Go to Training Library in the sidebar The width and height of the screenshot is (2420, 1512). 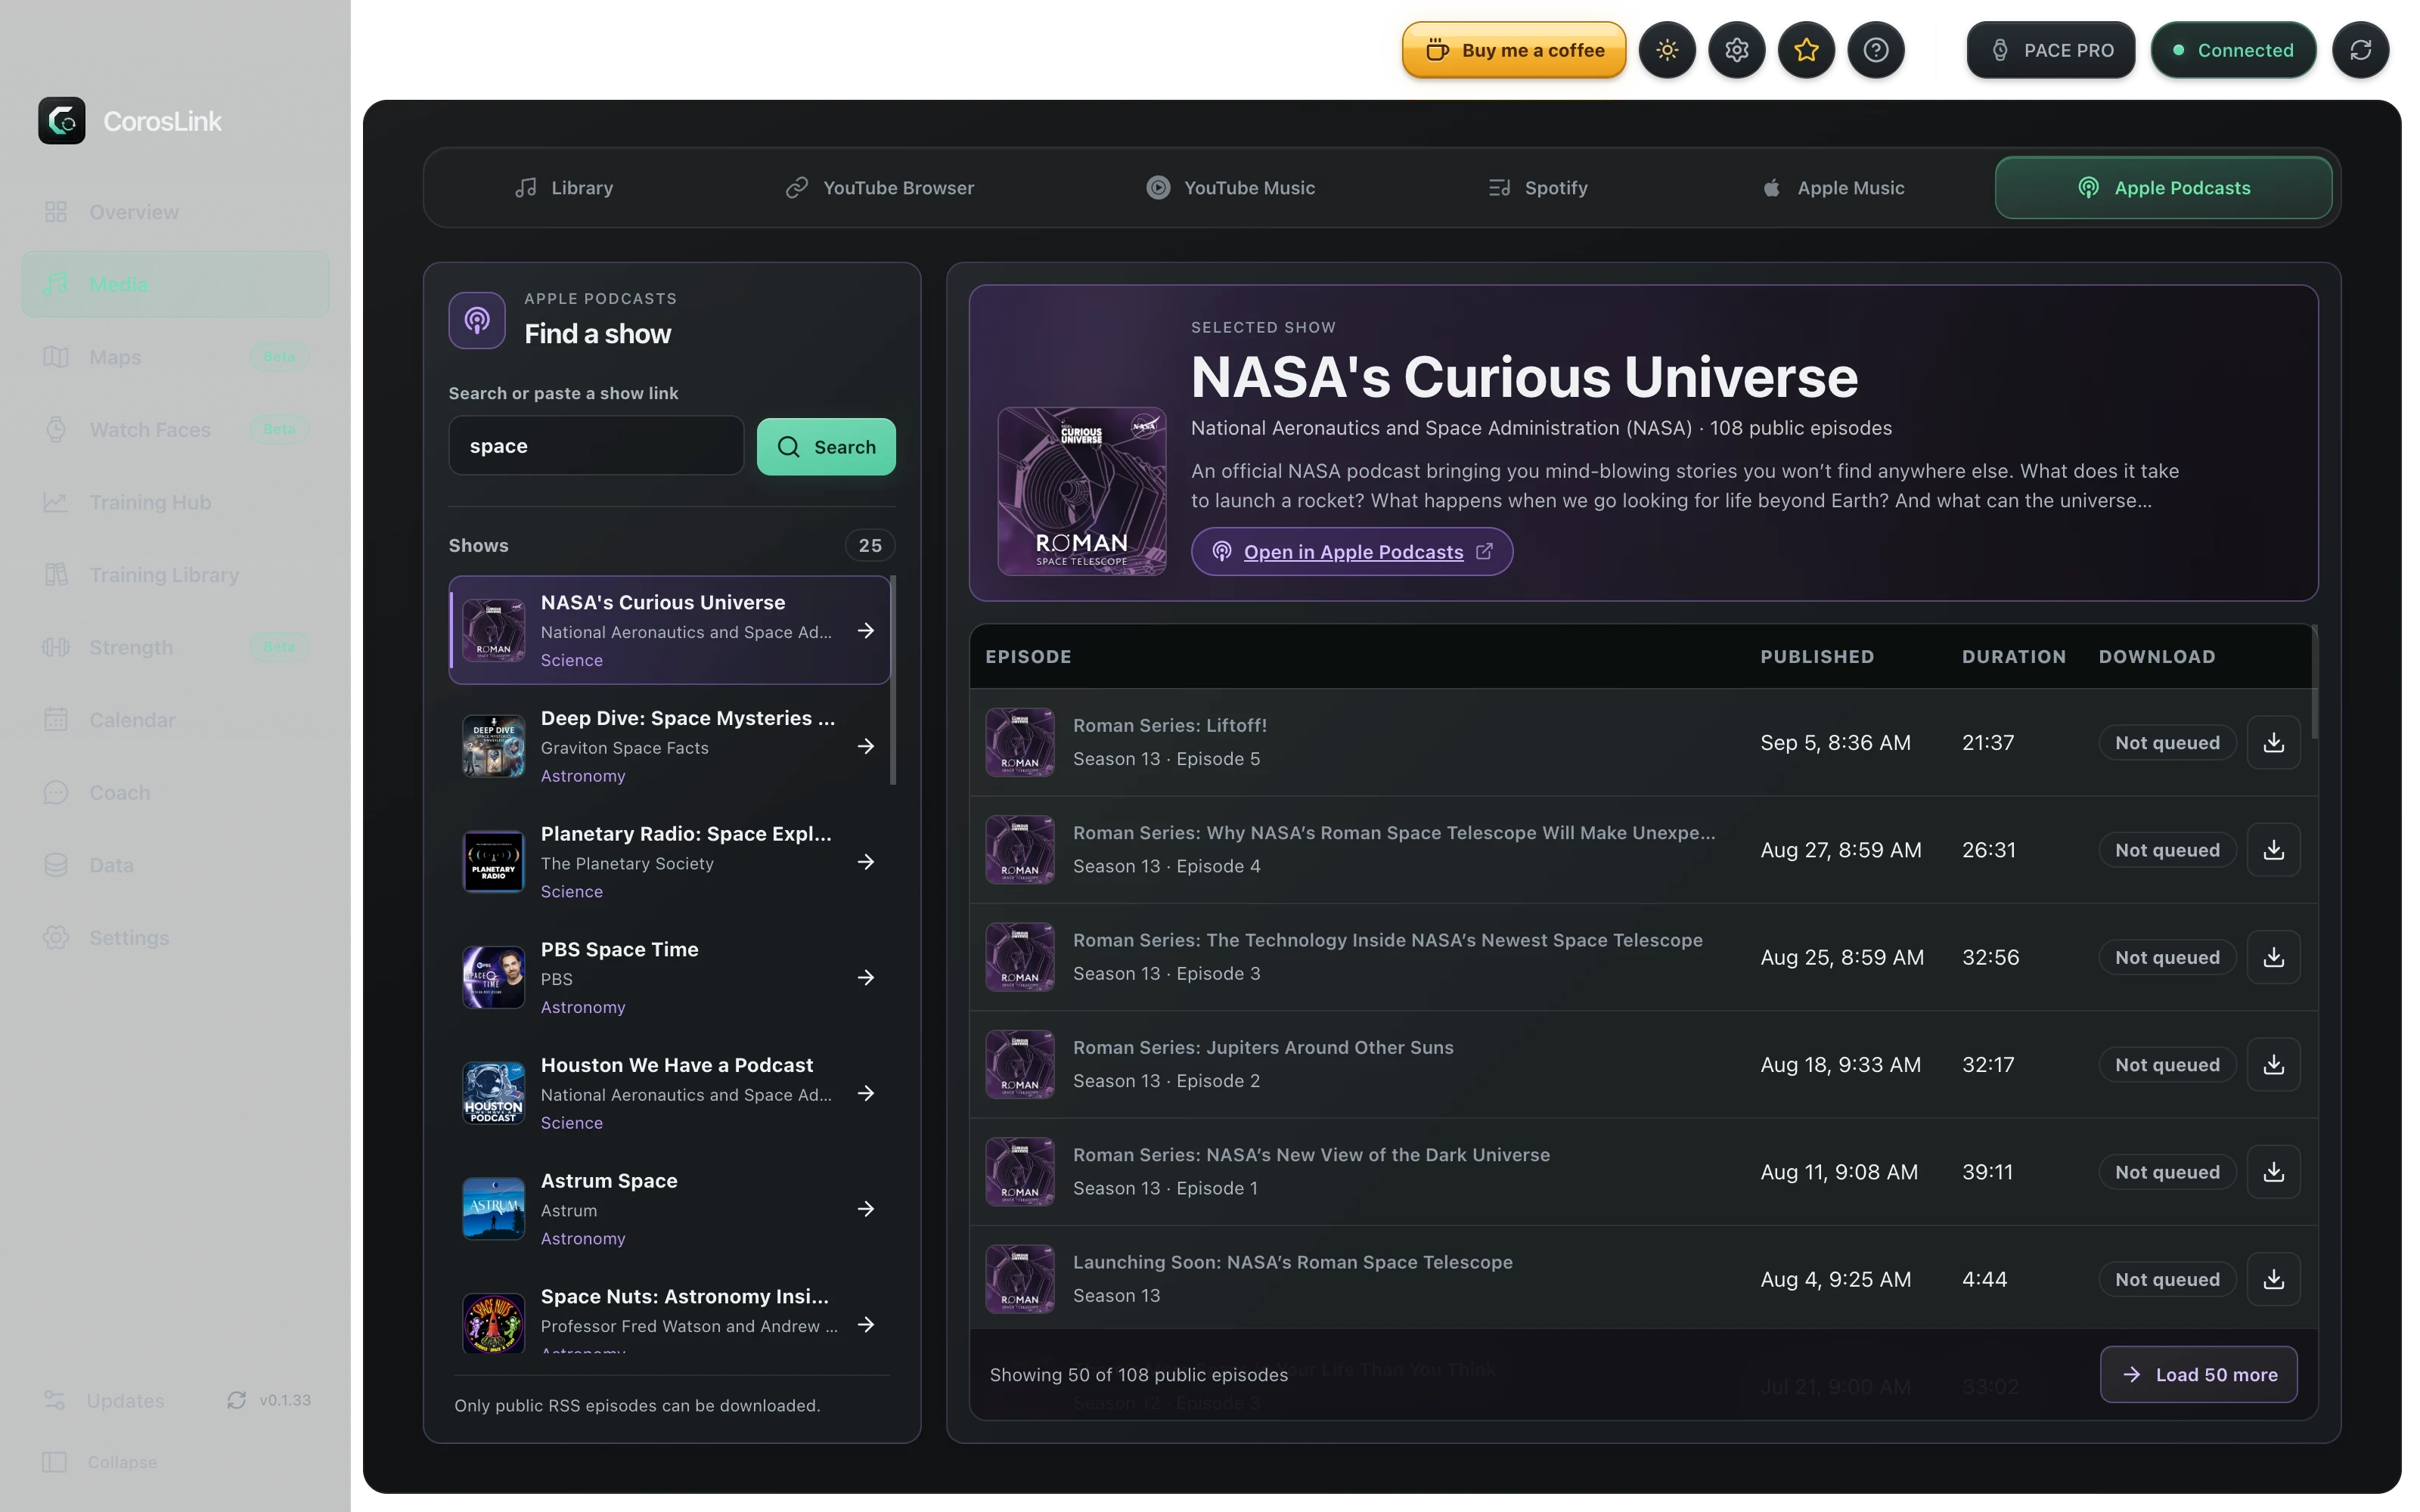pos(175,575)
